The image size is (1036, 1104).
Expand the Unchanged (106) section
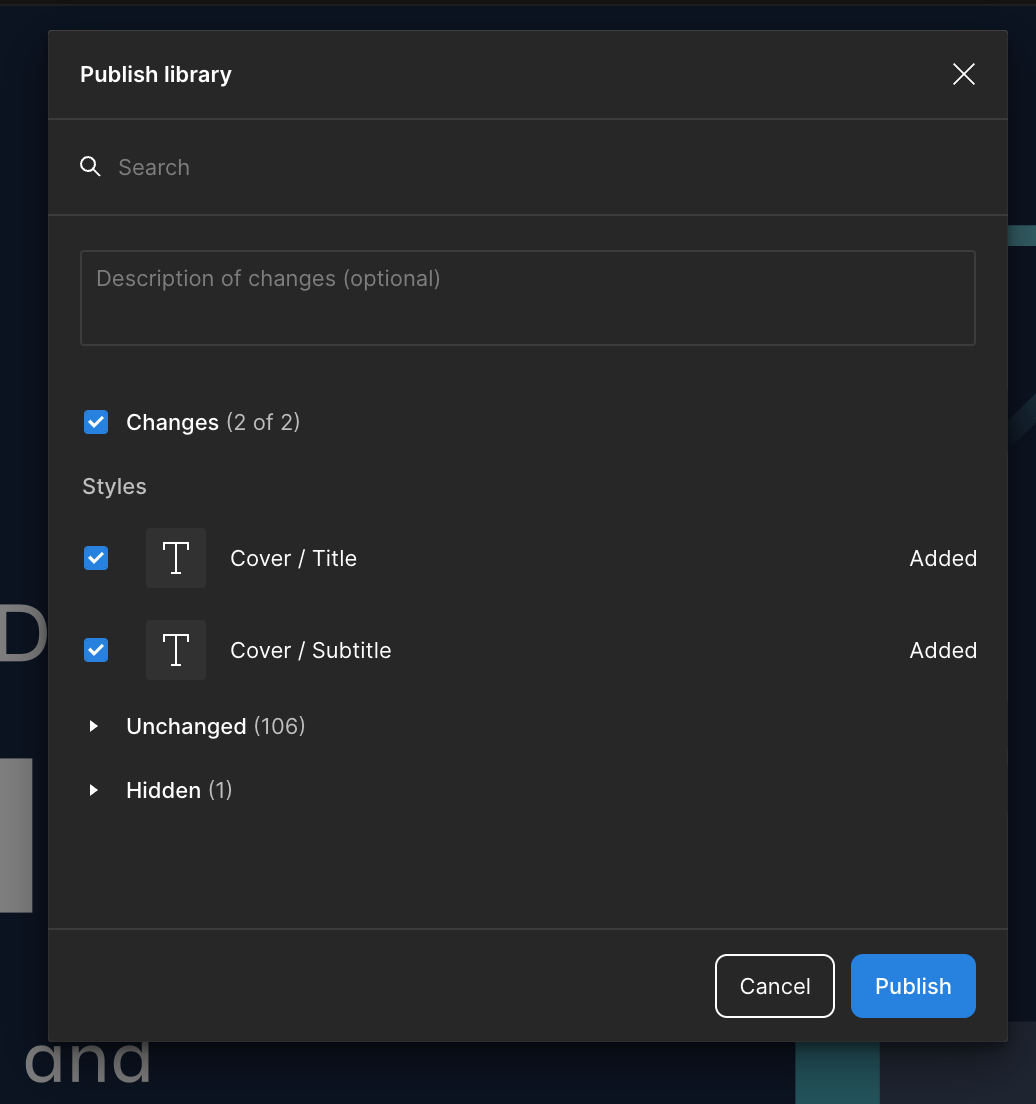coord(94,726)
